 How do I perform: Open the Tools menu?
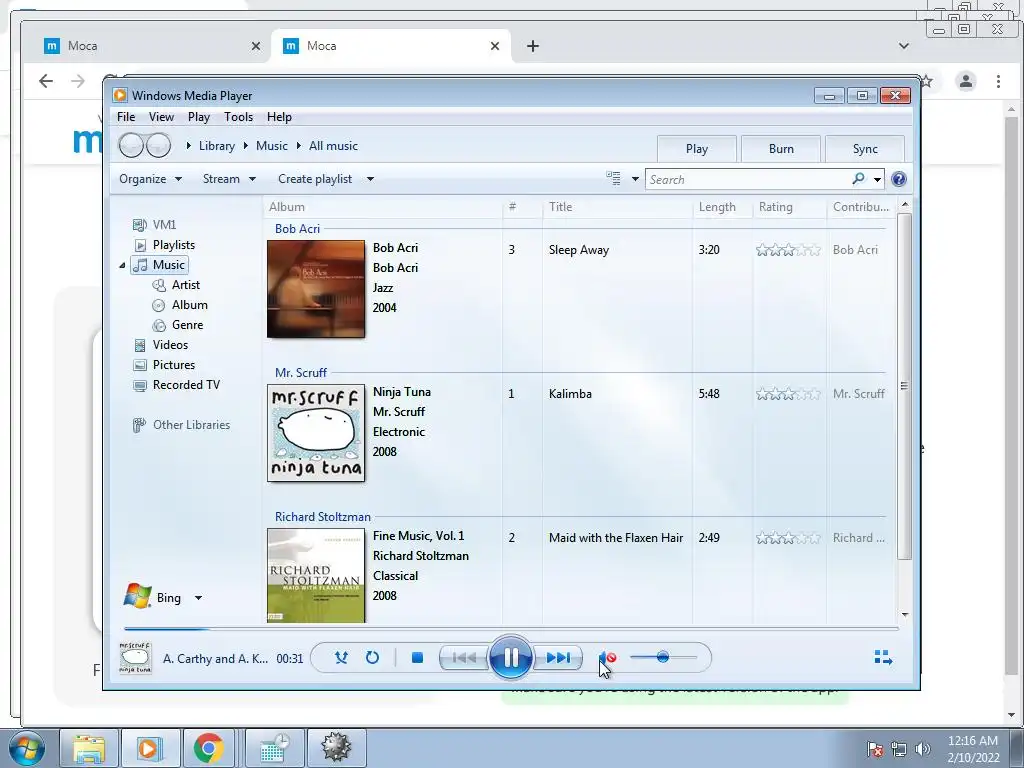tap(238, 117)
